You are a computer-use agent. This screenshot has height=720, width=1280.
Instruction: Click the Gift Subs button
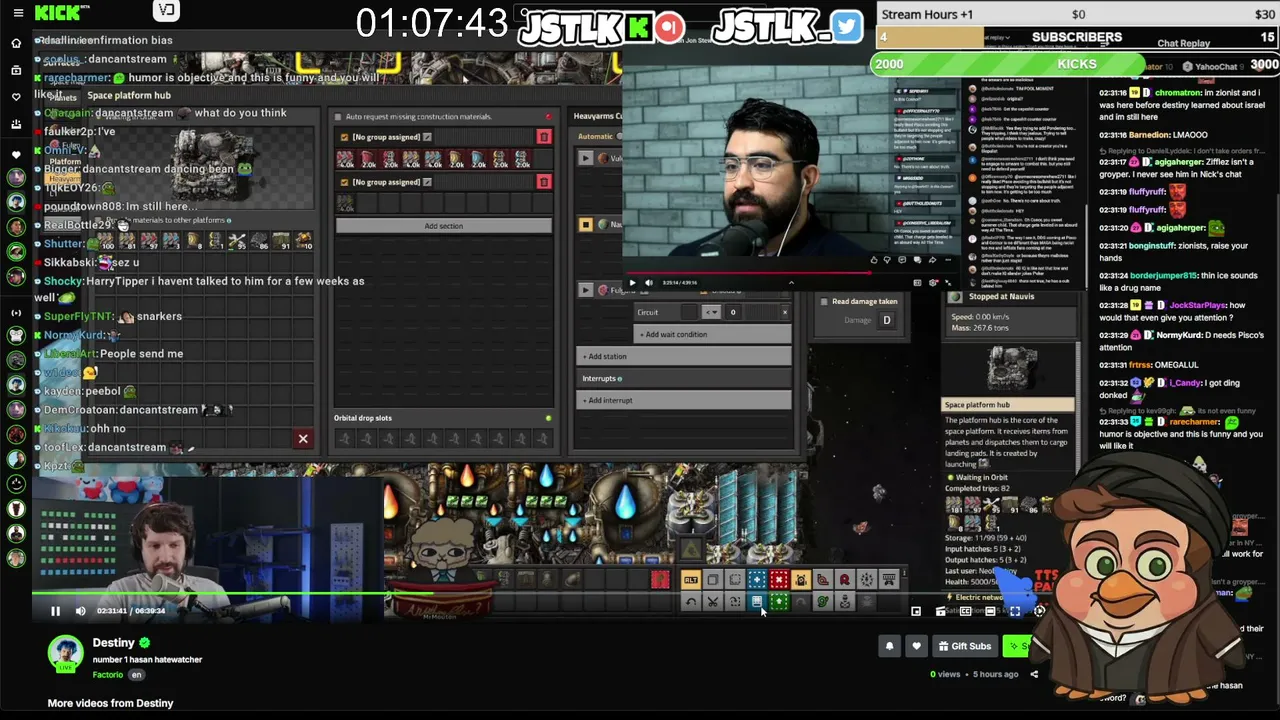[965, 646]
